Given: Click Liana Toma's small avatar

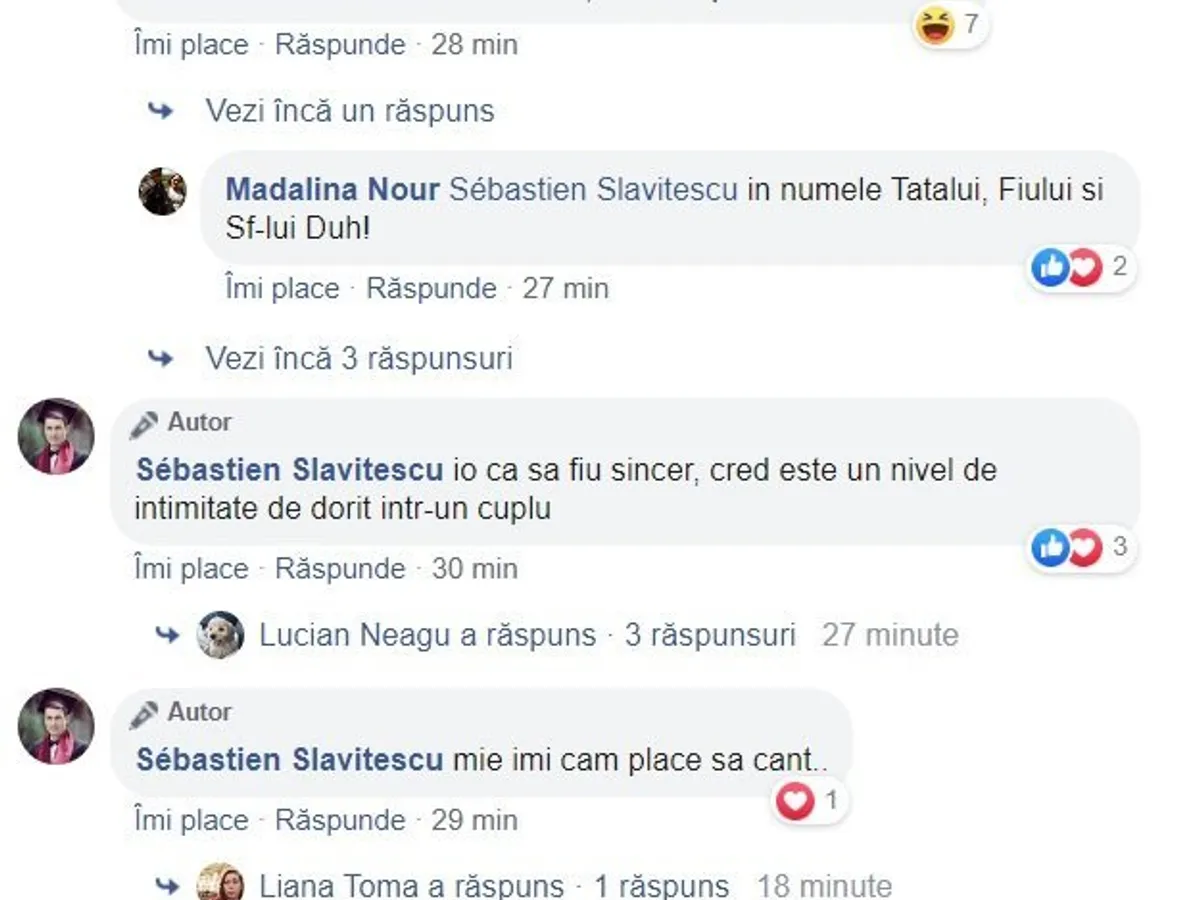Looking at the screenshot, I should point(220,883).
